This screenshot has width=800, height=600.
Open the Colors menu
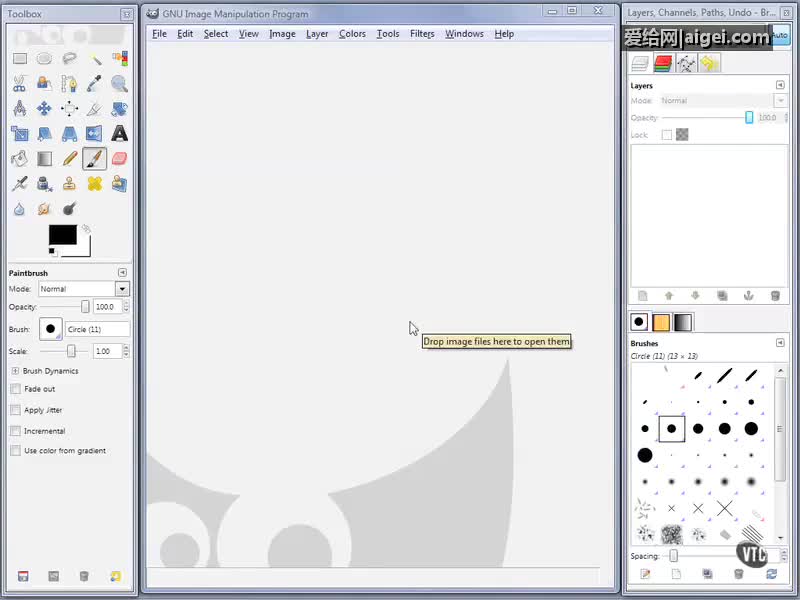click(x=352, y=34)
